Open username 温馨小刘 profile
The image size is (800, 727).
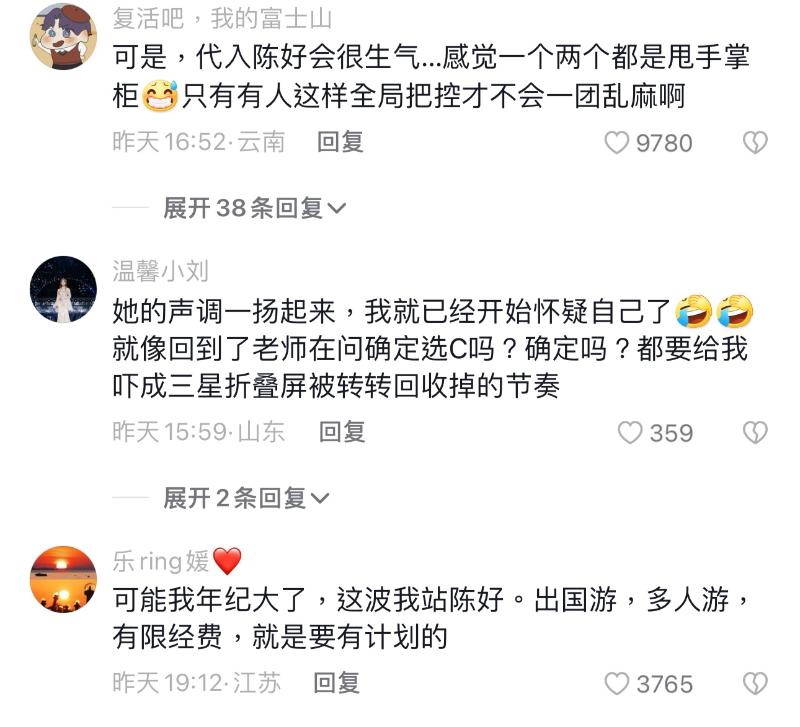point(160,271)
